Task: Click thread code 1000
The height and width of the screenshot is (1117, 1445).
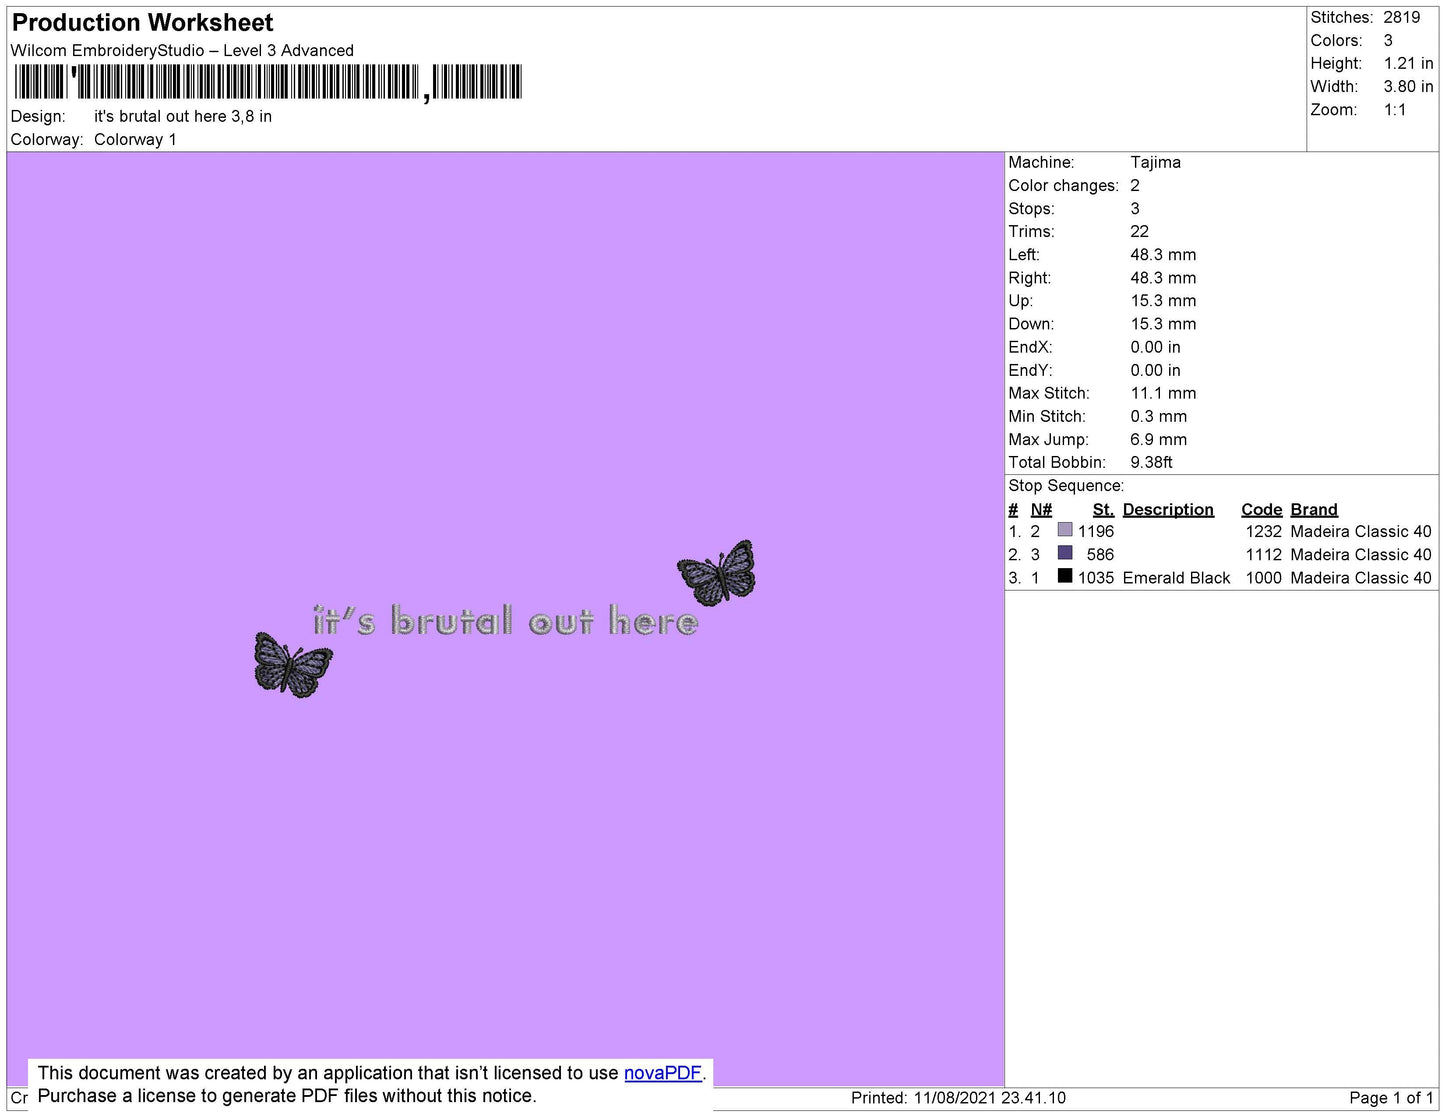Action: point(1264,578)
